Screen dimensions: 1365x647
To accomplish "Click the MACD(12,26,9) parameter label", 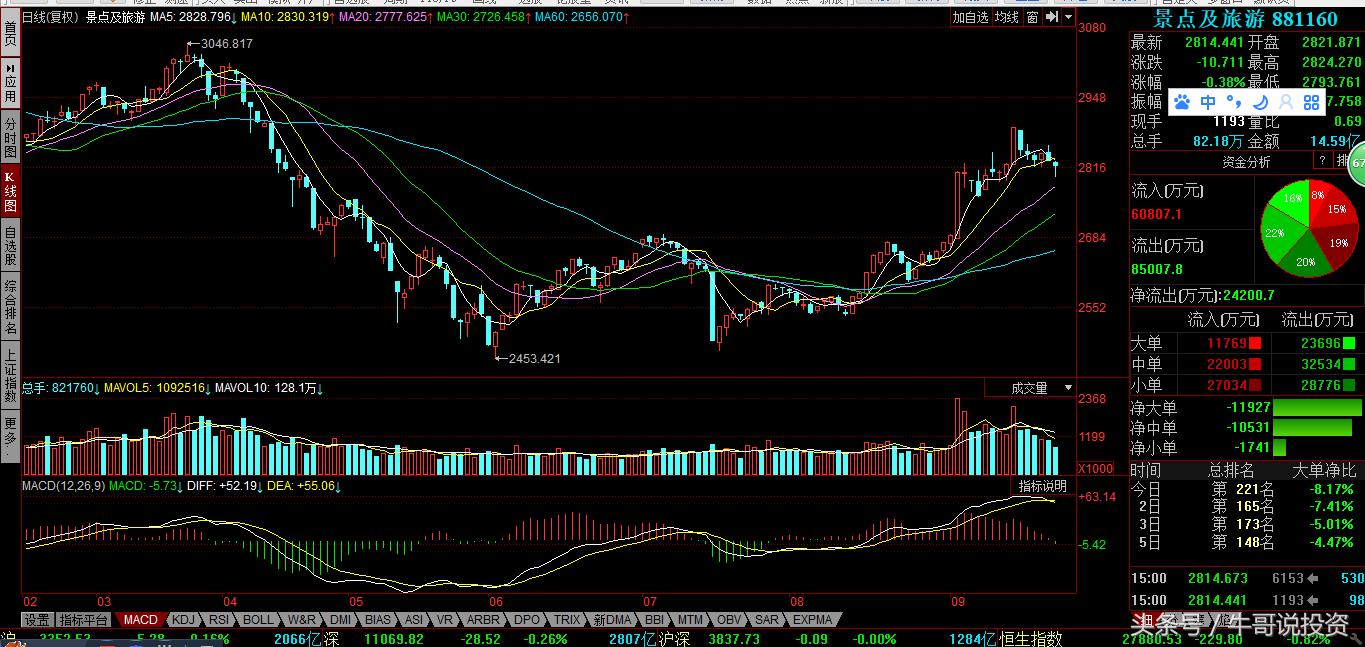I will click(64, 485).
